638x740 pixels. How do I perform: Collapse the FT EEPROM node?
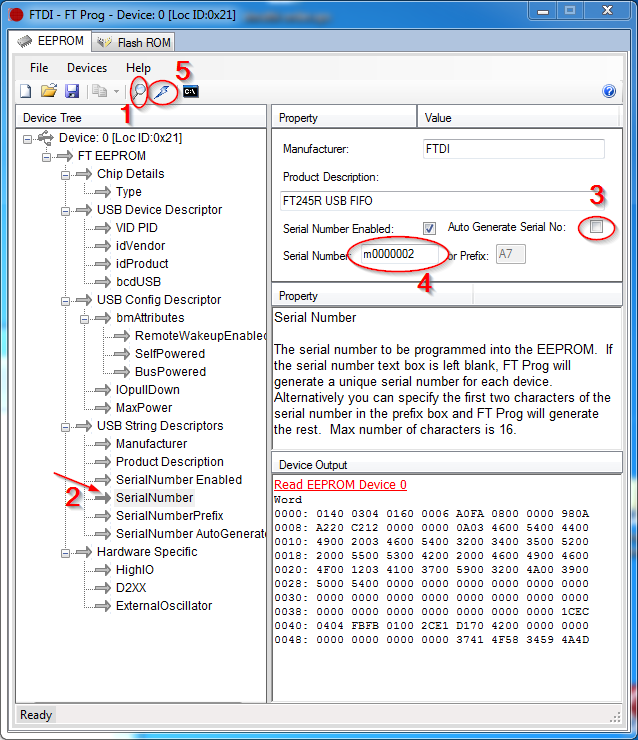tap(46, 157)
